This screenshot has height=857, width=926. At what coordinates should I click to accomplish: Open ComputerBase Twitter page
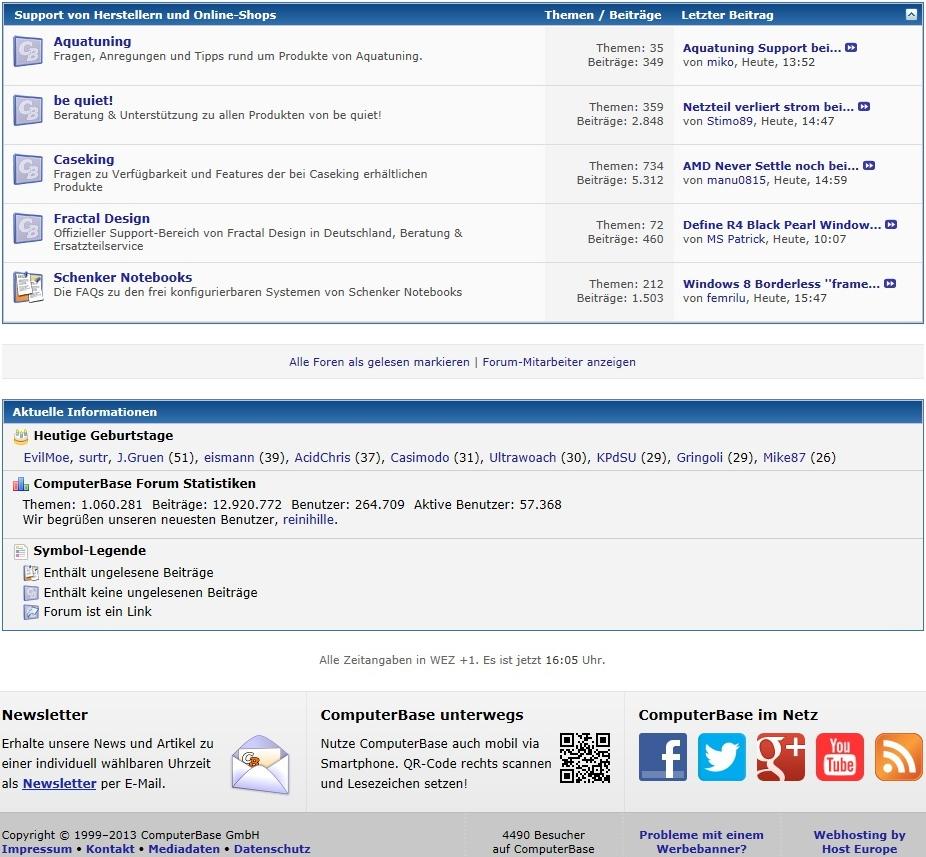coord(722,757)
